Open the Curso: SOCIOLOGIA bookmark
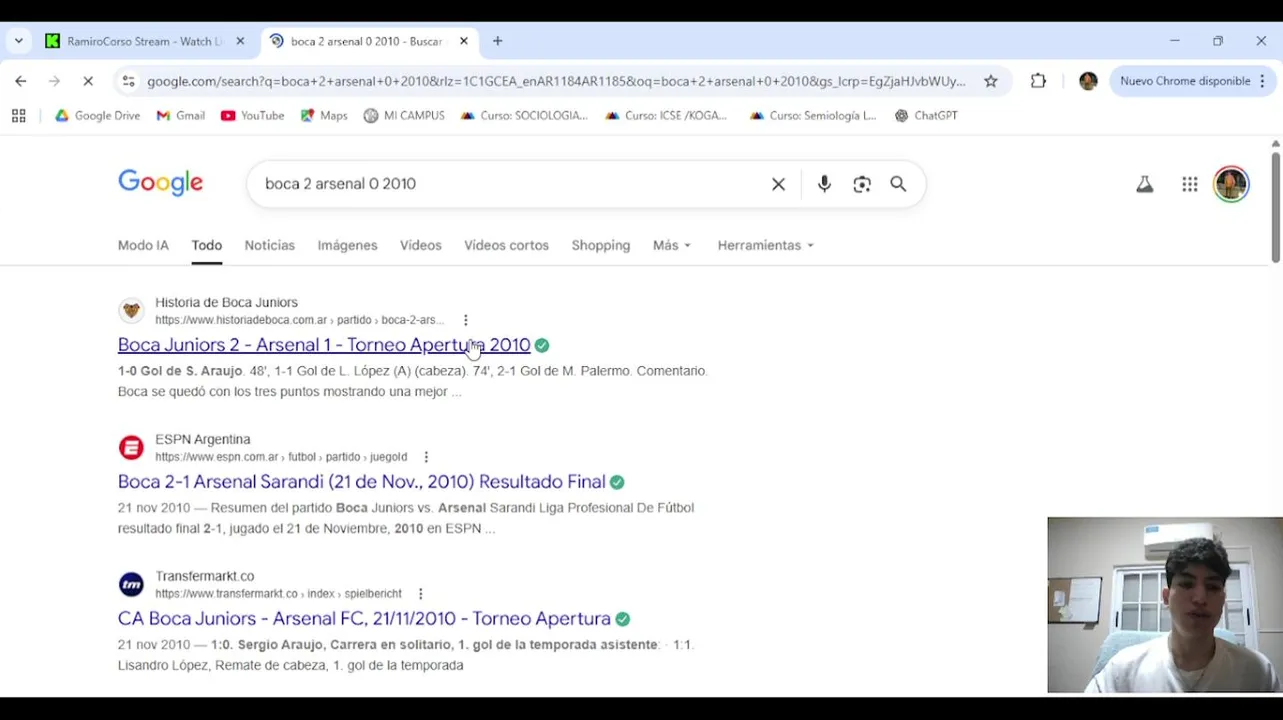 tap(524, 116)
